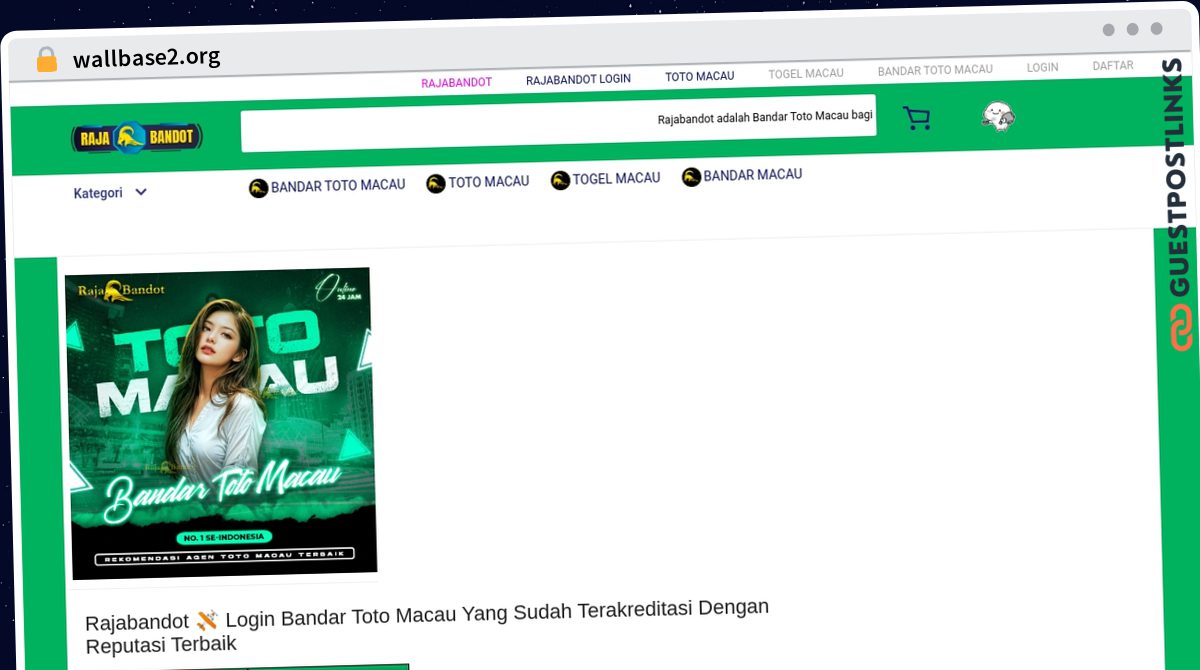1200x670 pixels.
Task: Open the TOTO MACAU category link
Action: pyautogui.click(x=488, y=182)
